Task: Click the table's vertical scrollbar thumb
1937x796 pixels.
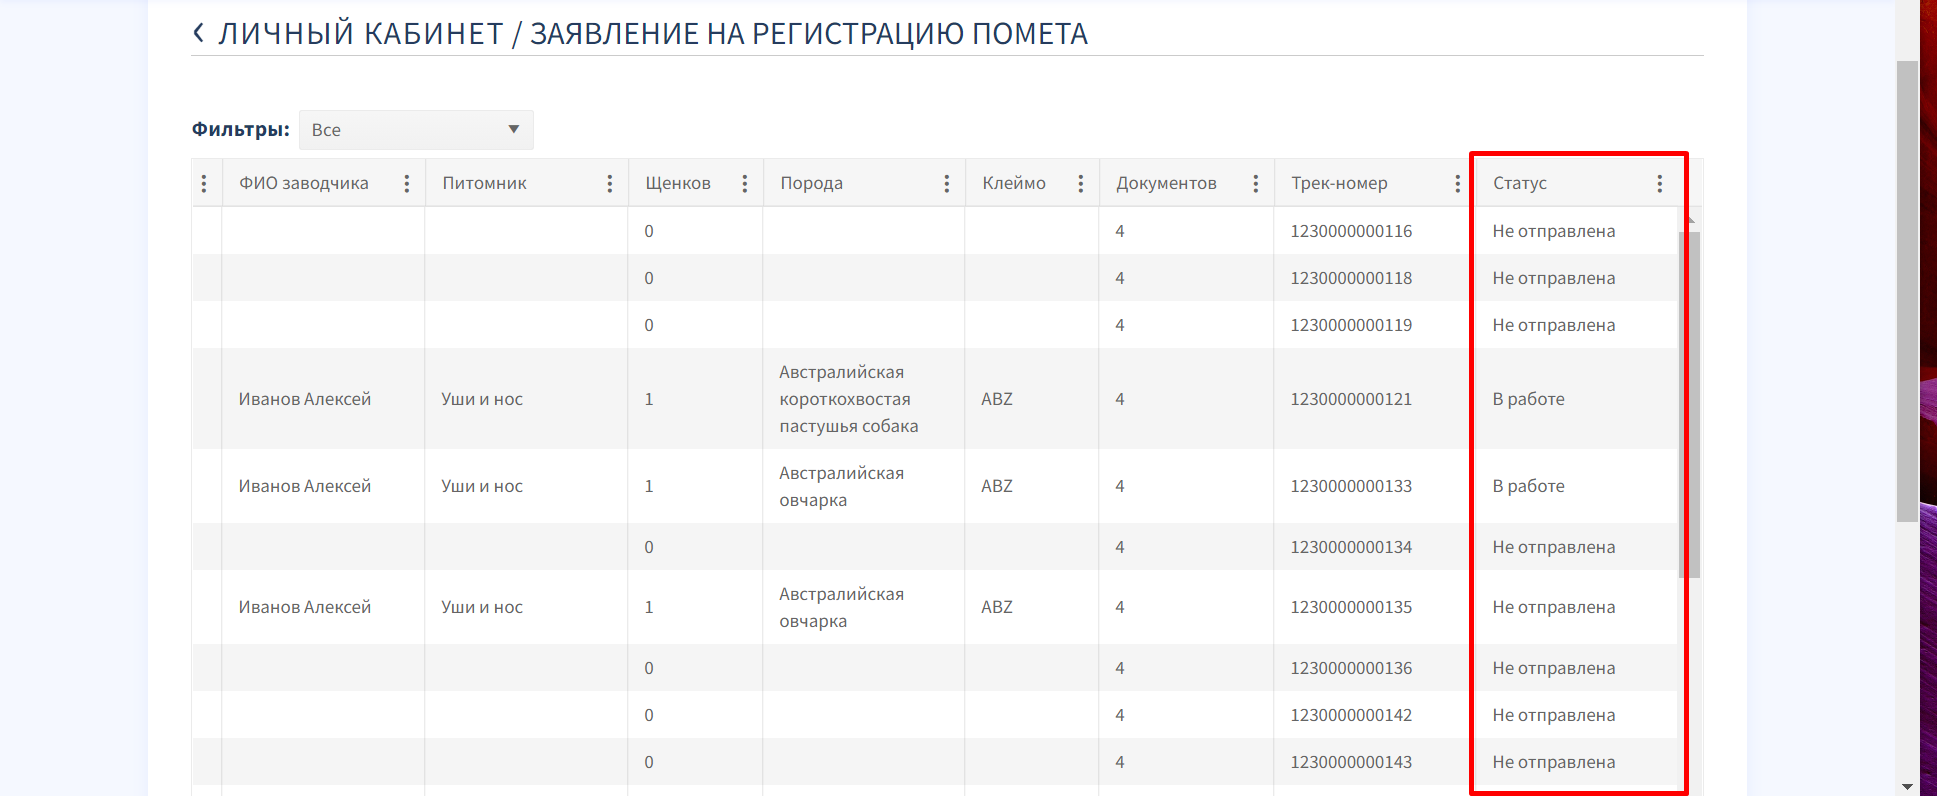Action: [1690, 400]
